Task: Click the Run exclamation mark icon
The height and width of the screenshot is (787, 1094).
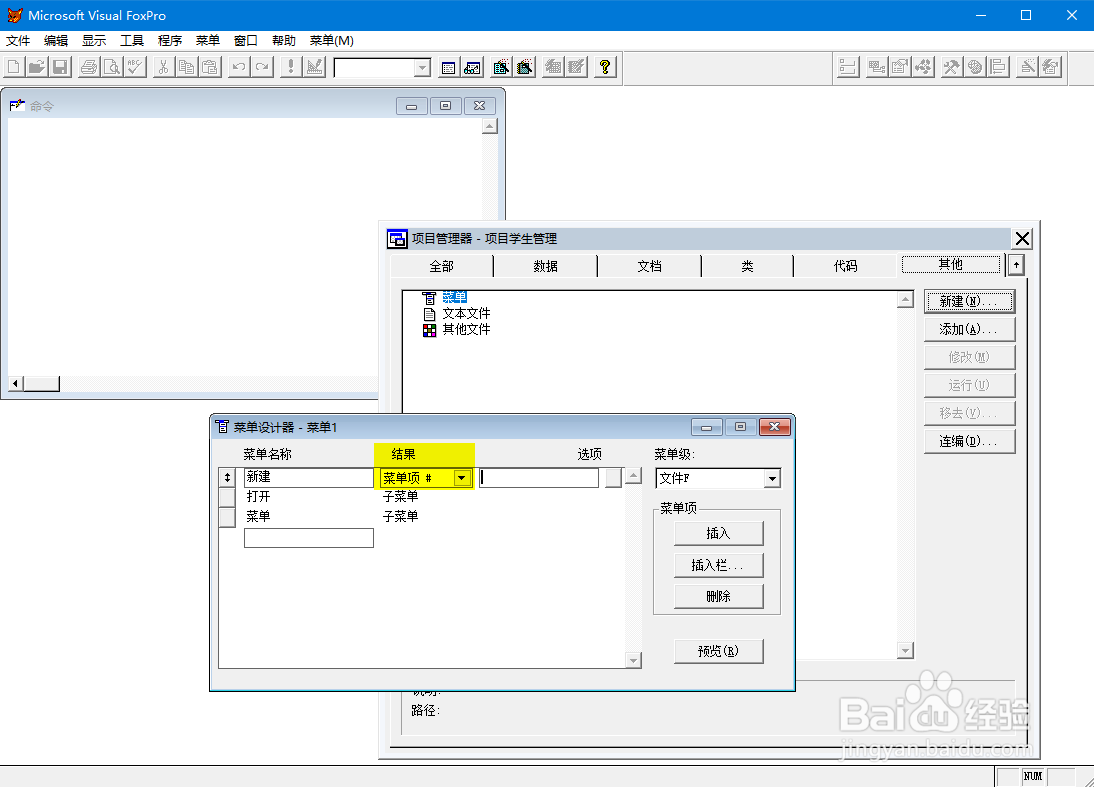Action: (x=291, y=67)
